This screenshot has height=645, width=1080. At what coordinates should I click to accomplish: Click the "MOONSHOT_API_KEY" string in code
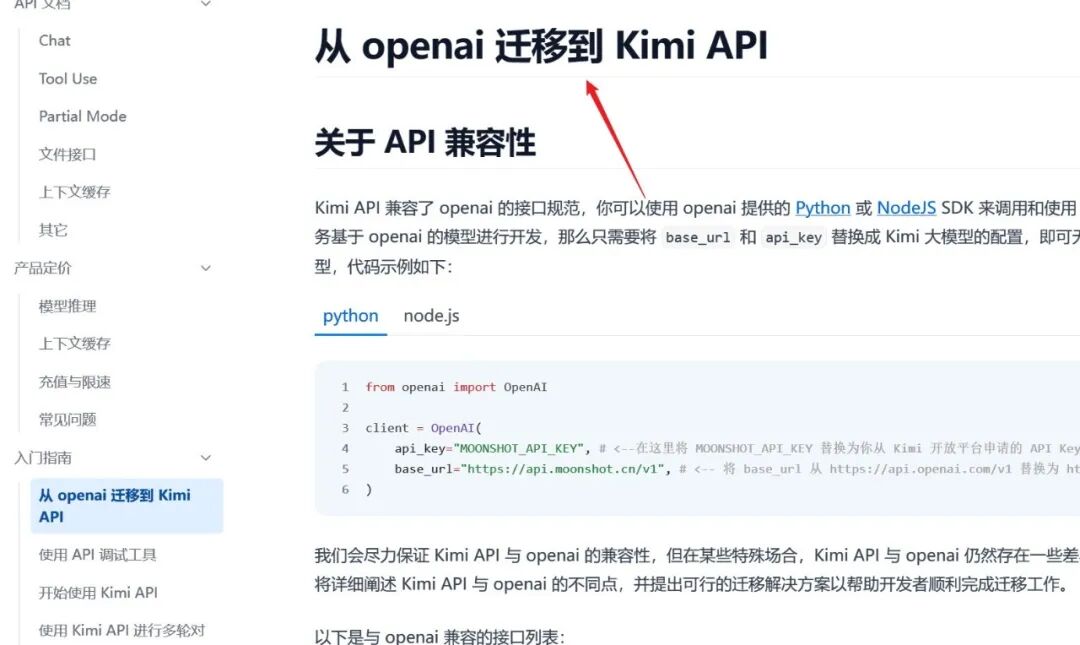[x=518, y=449]
